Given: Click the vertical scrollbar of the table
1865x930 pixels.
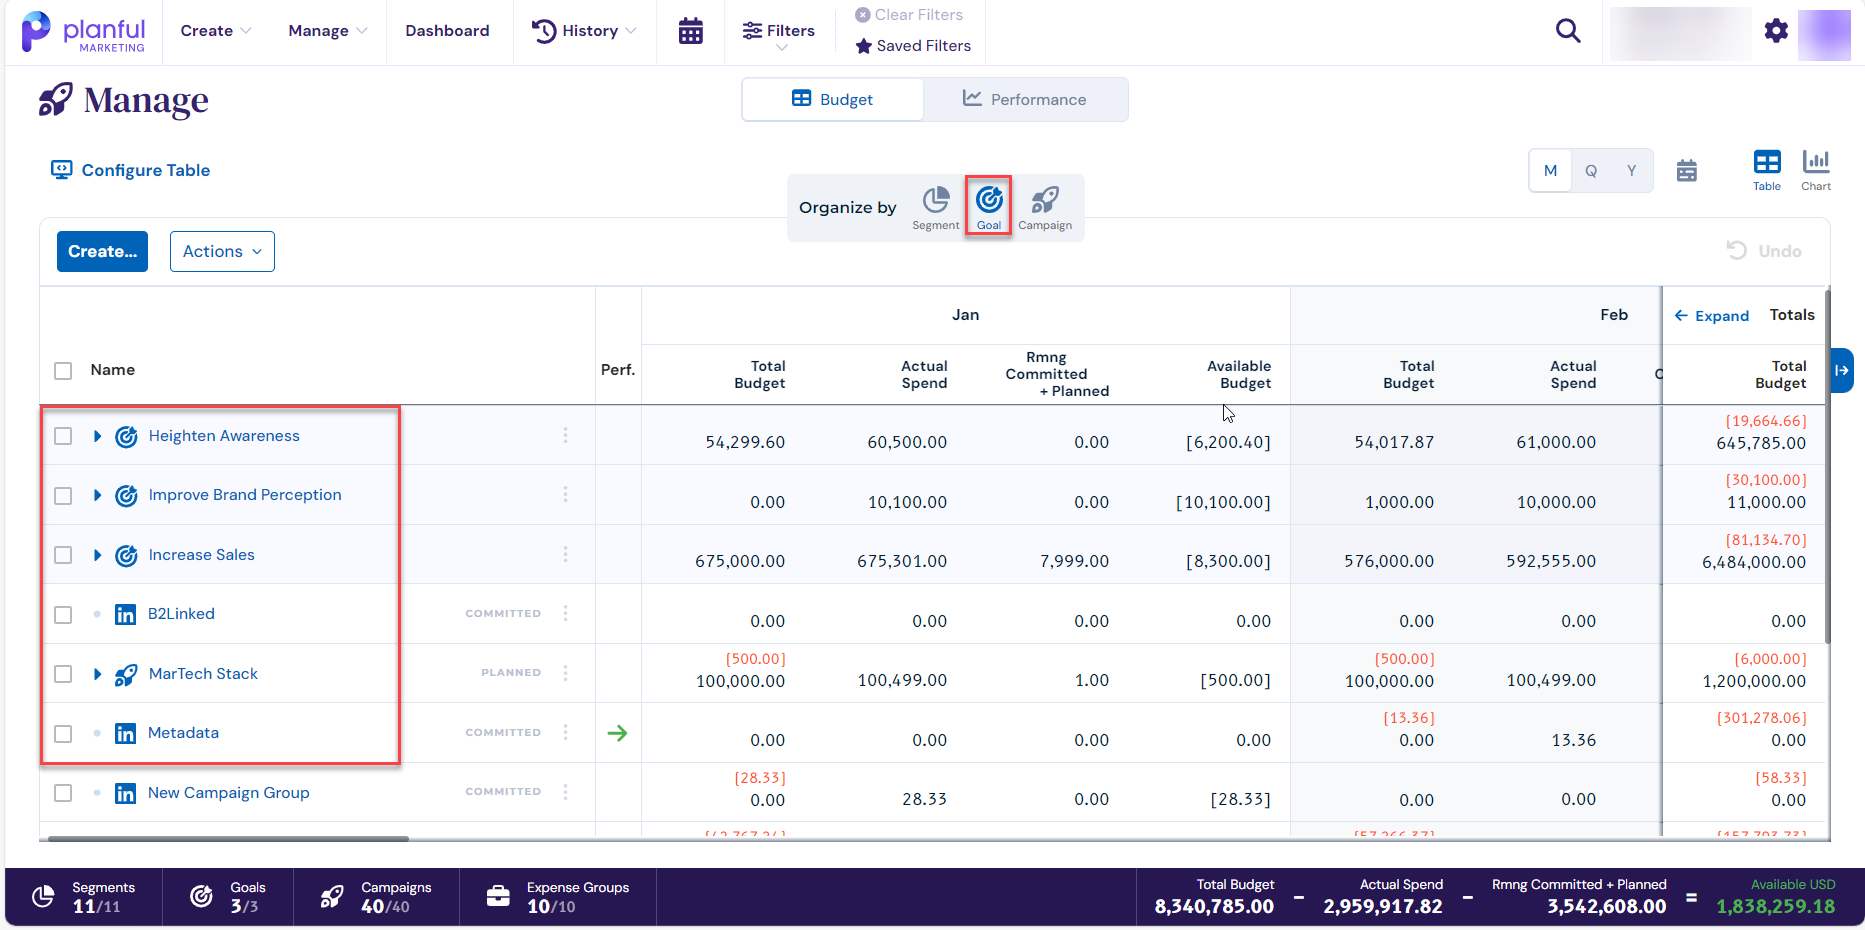Looking at the screenshot, I should (x=1827, y=466).
